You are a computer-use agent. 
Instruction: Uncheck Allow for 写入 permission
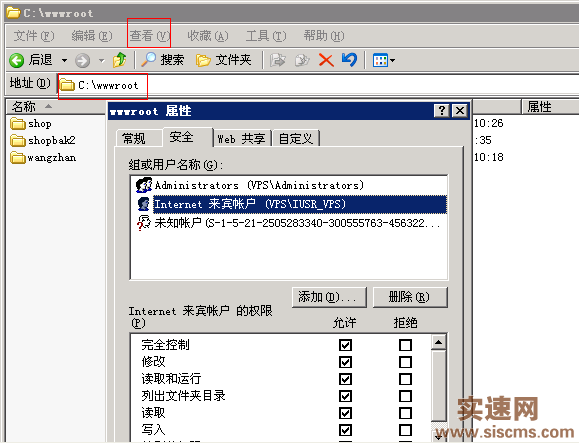tap(345, 430)
